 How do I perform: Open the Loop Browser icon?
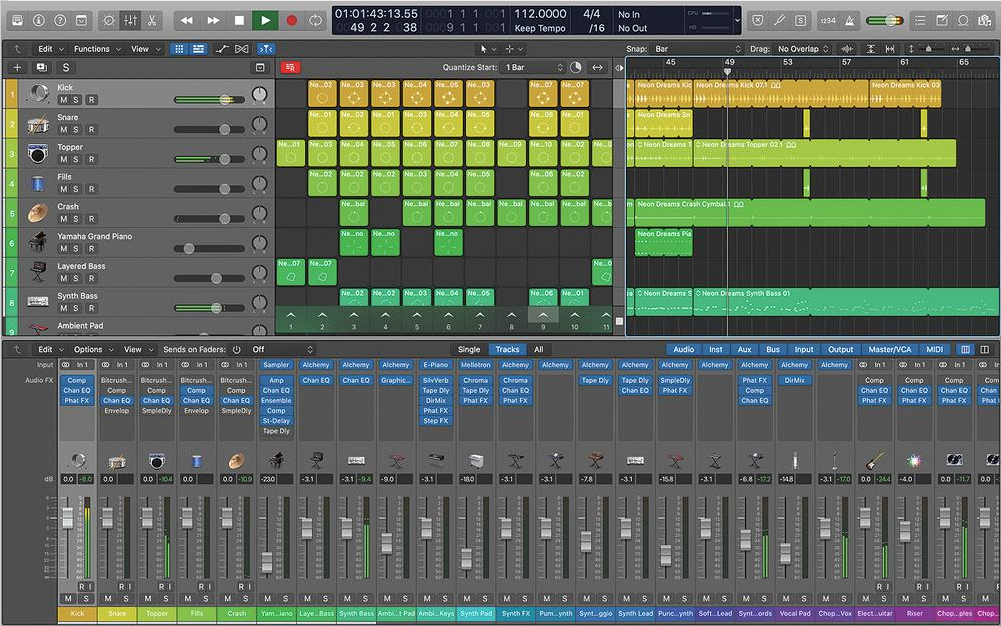(963, 20)
